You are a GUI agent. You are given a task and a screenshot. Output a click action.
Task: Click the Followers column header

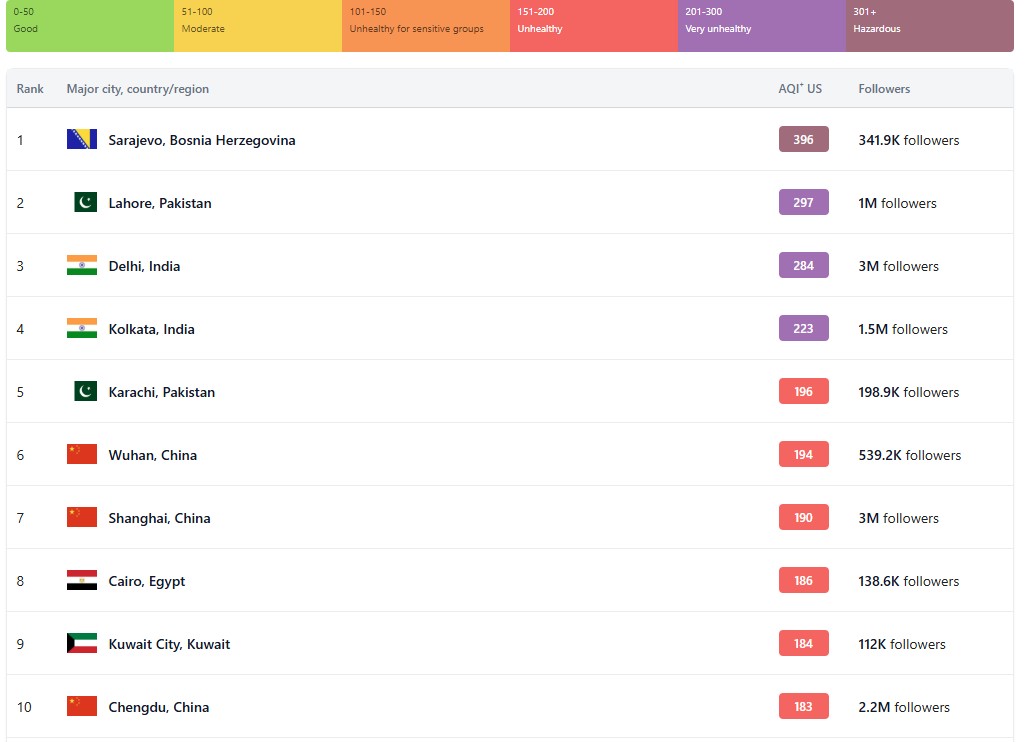tap(884, 89)
